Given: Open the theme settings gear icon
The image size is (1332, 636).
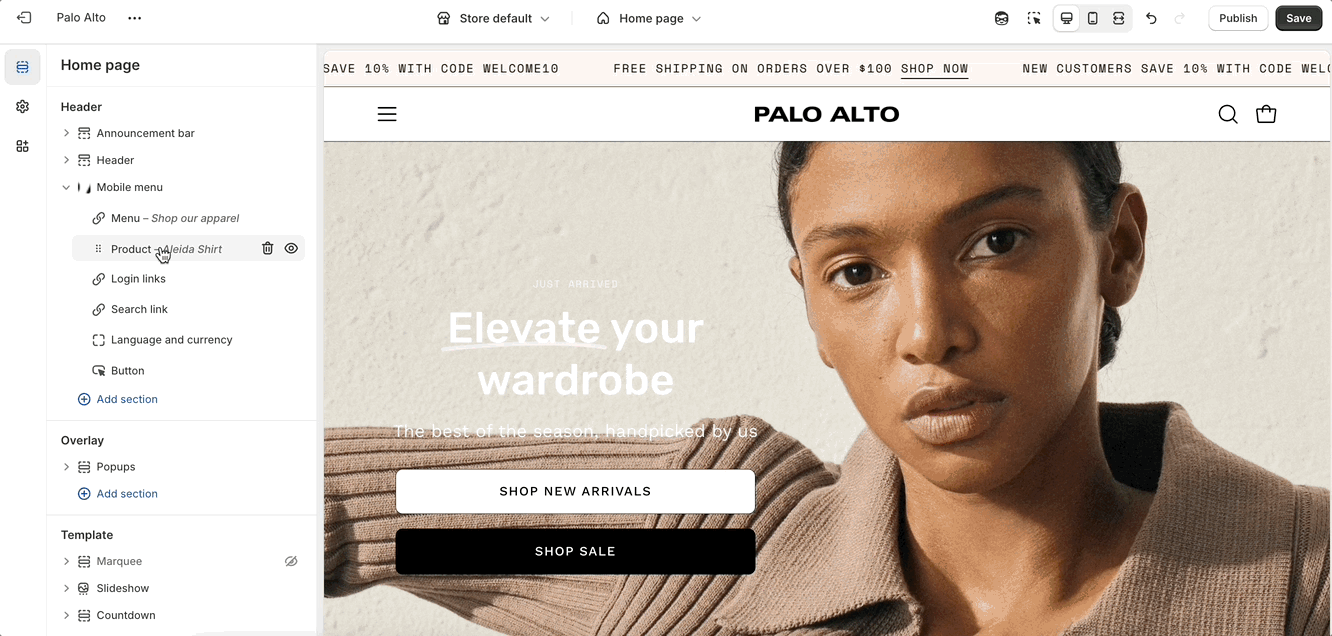Looking at the screenshot, I should pyautogui.click(x=23, y=106).
